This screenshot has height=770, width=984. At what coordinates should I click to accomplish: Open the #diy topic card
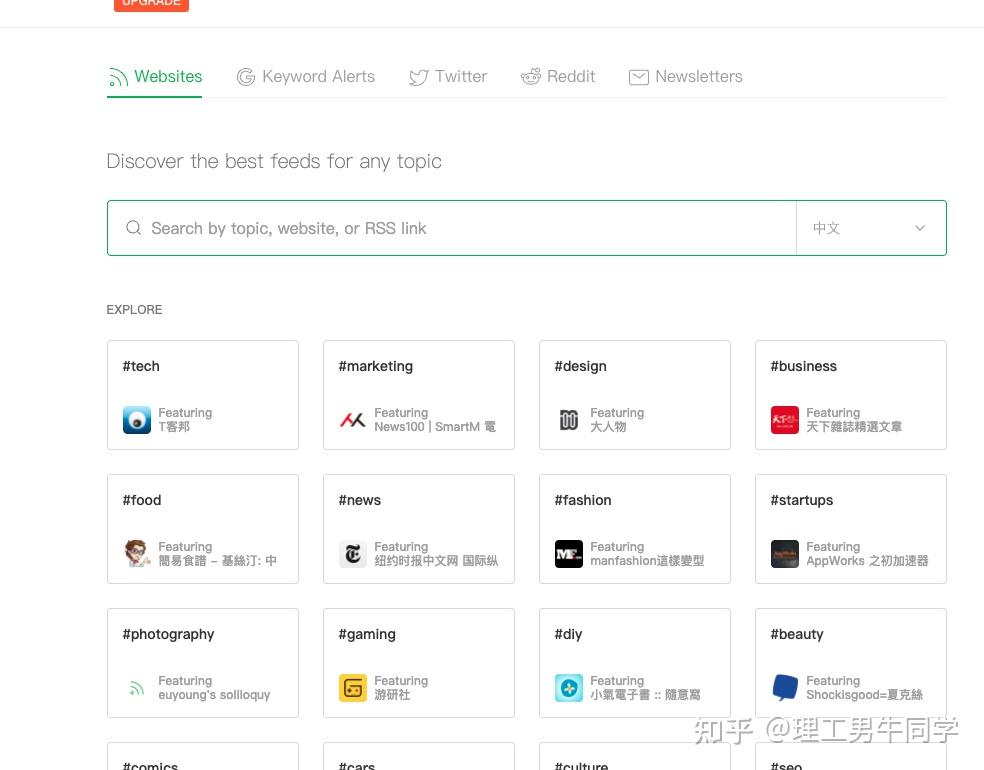[634, 663]
